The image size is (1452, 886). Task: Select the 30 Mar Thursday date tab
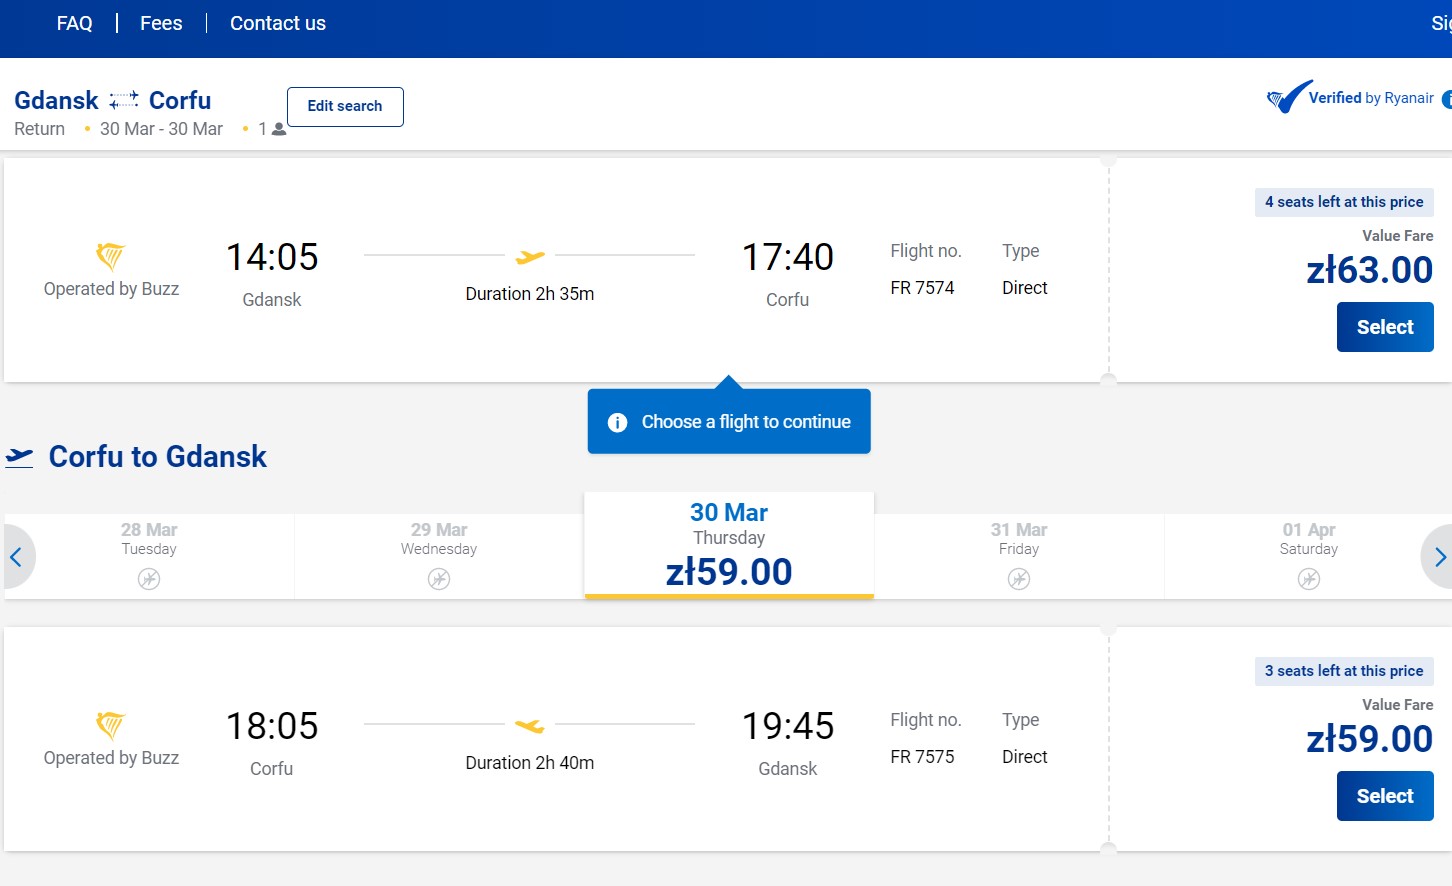pyautogui.click(x=729, y=545)
